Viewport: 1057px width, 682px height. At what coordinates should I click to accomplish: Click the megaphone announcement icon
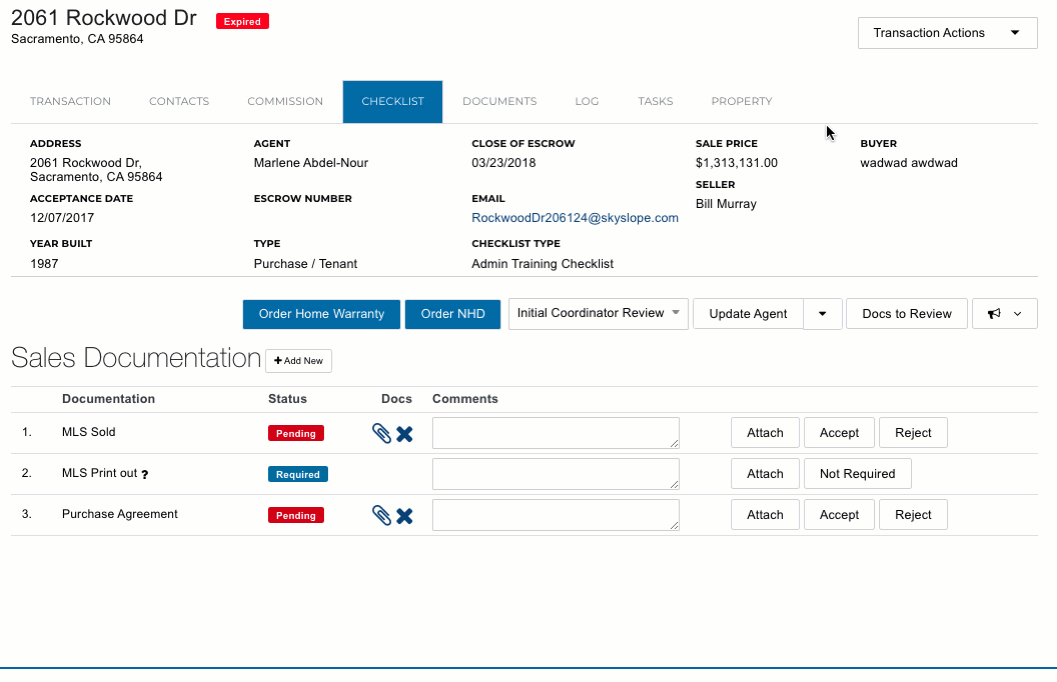(x=994, y=313)
